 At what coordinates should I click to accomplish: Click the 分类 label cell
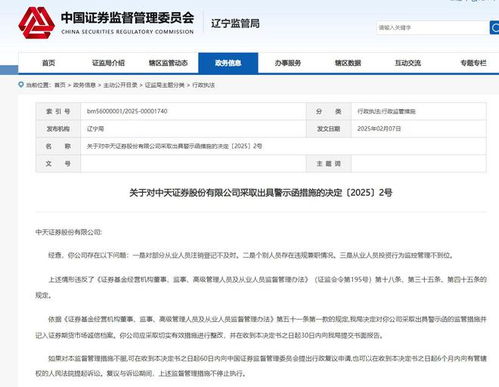pos(329,111)
